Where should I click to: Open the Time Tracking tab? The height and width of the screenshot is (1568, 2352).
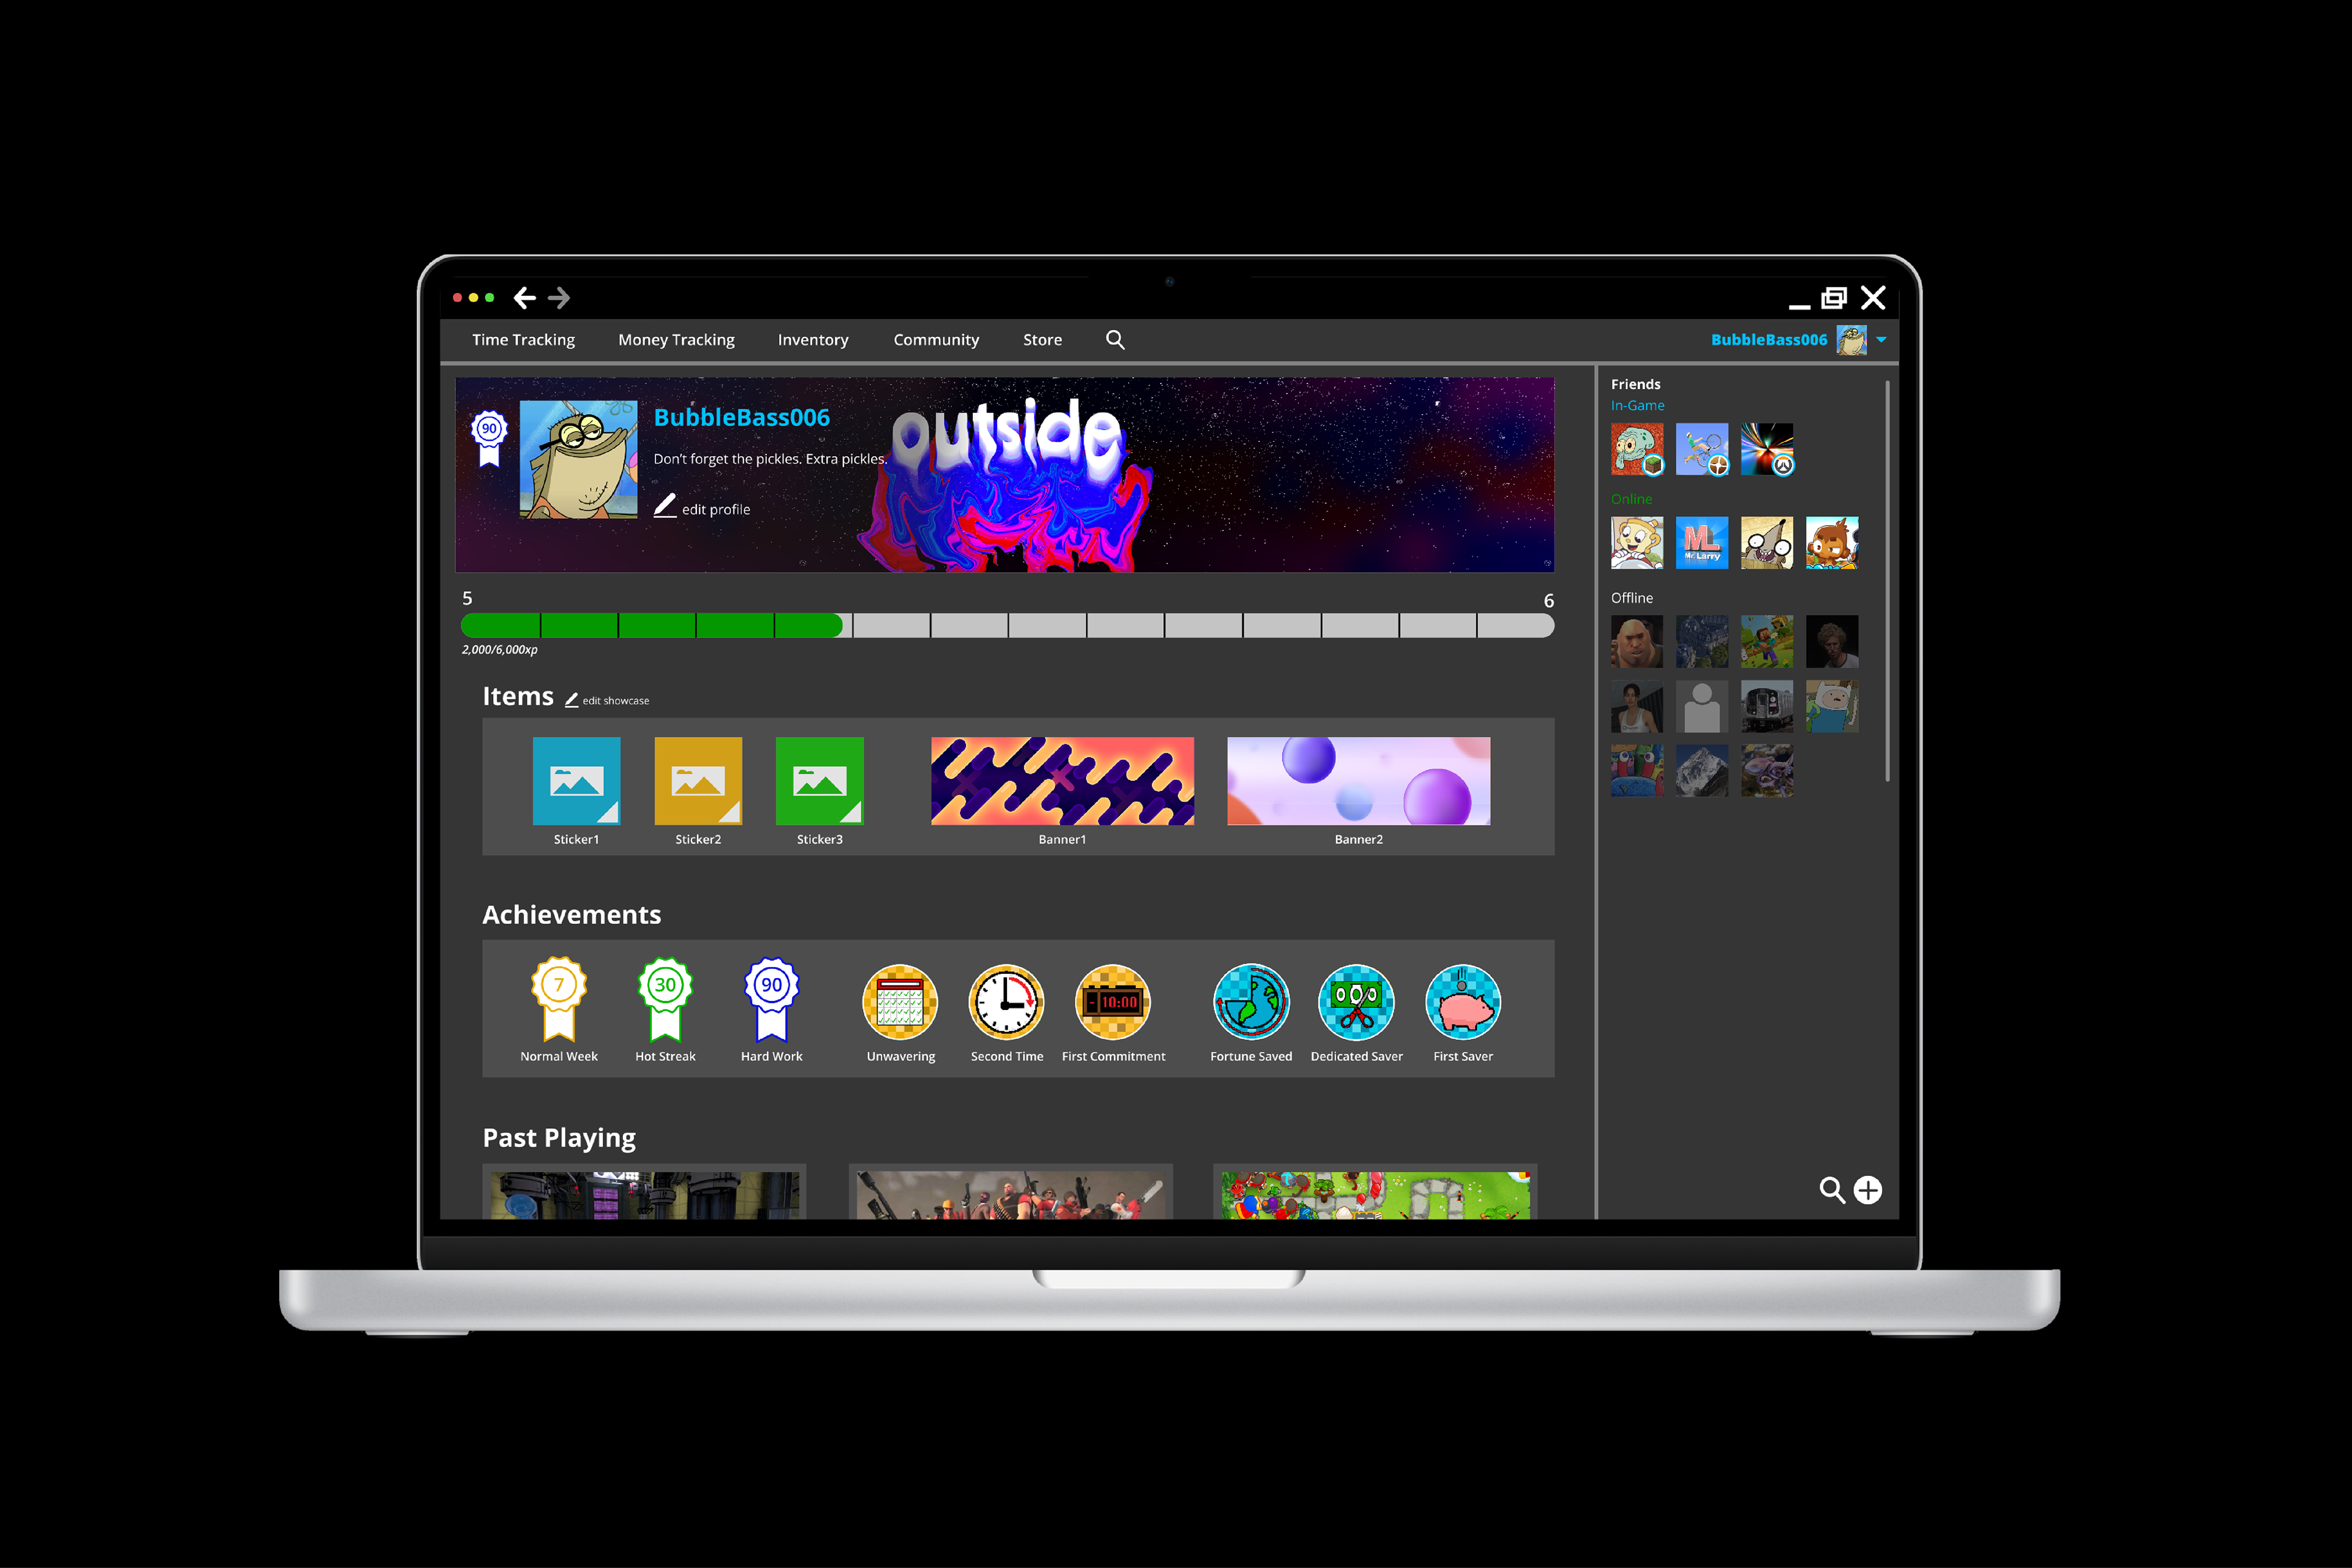pos(523,340)
